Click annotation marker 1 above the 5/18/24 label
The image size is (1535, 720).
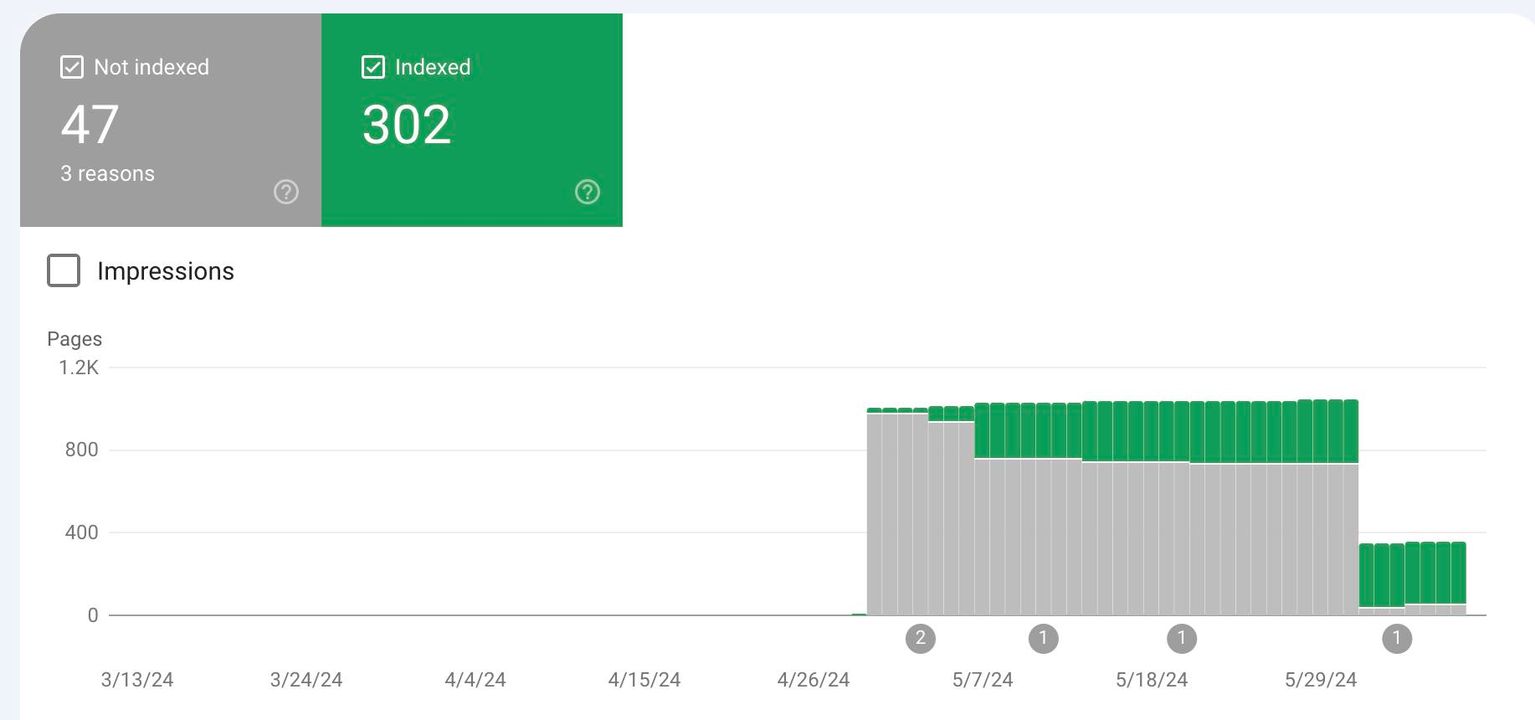pyautogui.click(x=1181, y=638)
